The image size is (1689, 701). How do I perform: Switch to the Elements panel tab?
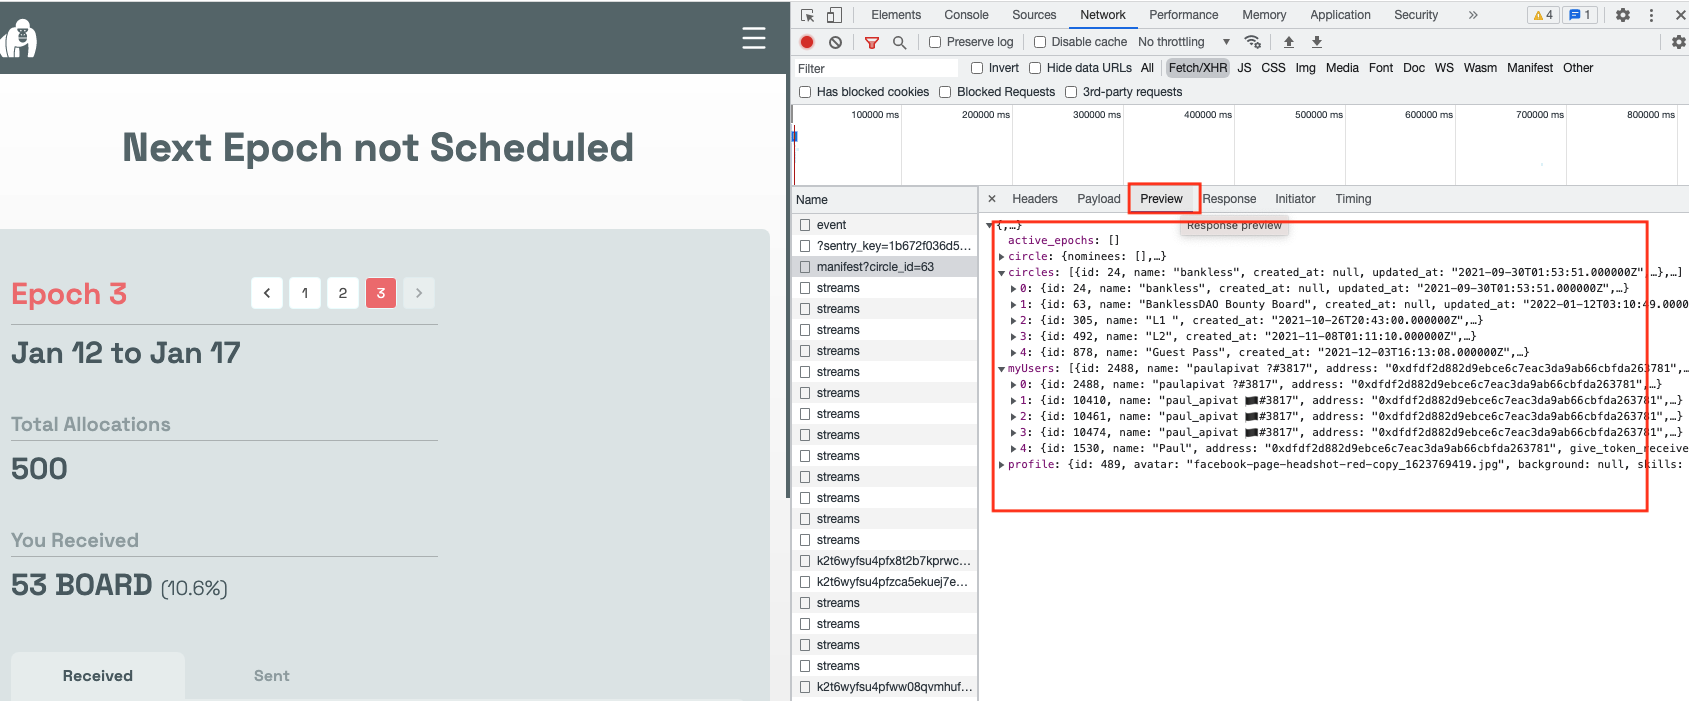click(x=896, y=15)
